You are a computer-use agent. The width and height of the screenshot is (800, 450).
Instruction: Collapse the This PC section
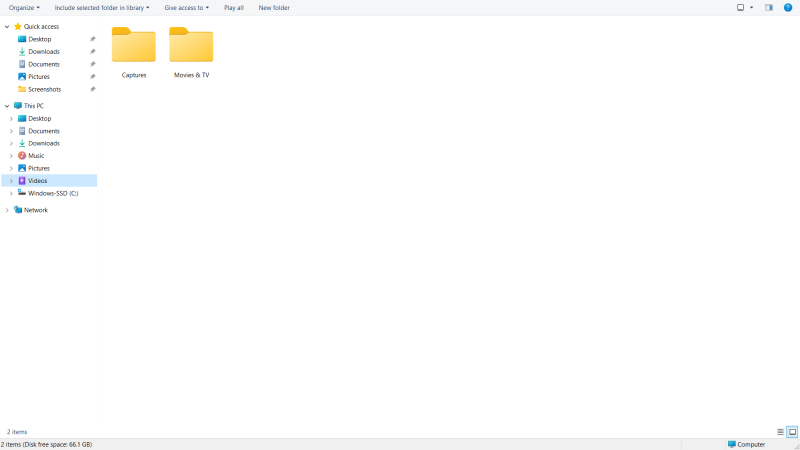coord(7,106)
